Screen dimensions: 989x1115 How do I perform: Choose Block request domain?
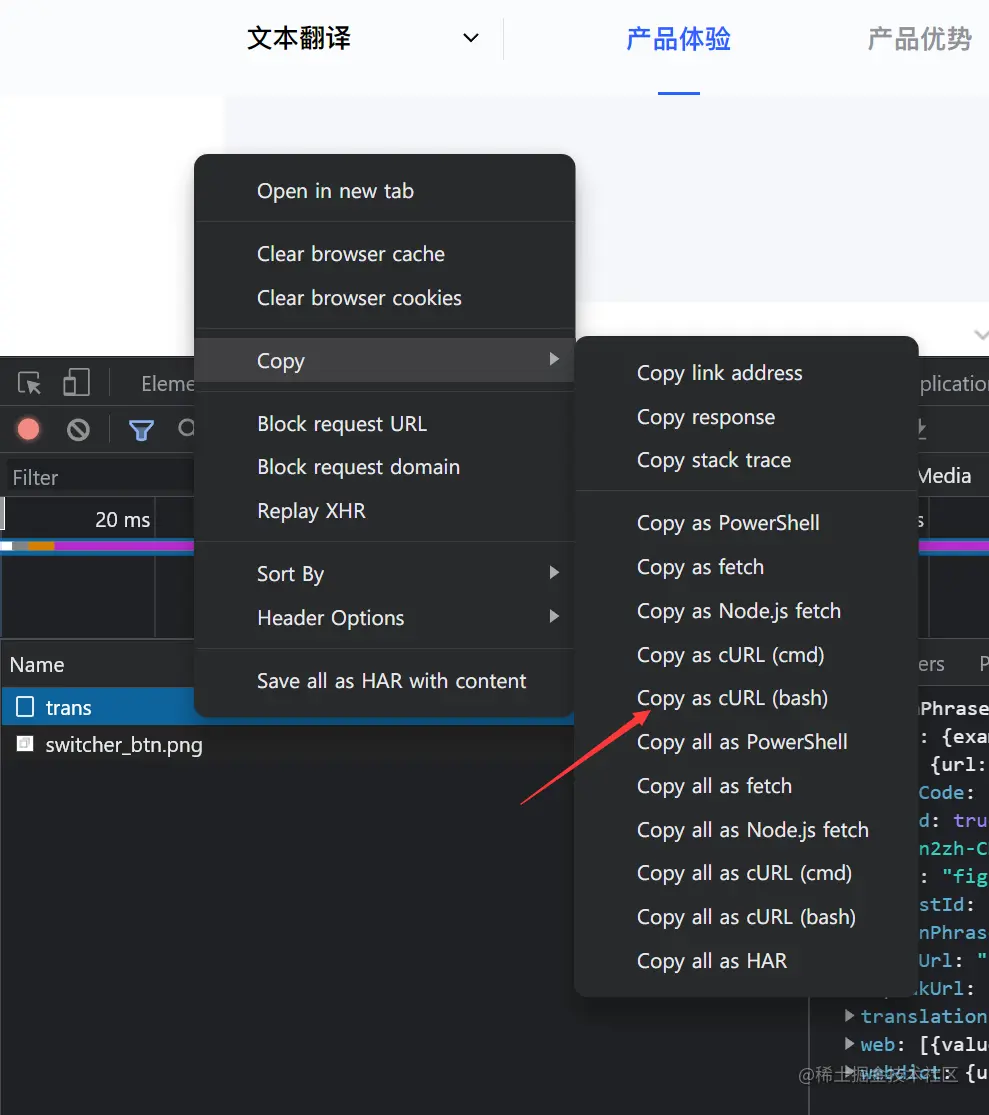385,467
